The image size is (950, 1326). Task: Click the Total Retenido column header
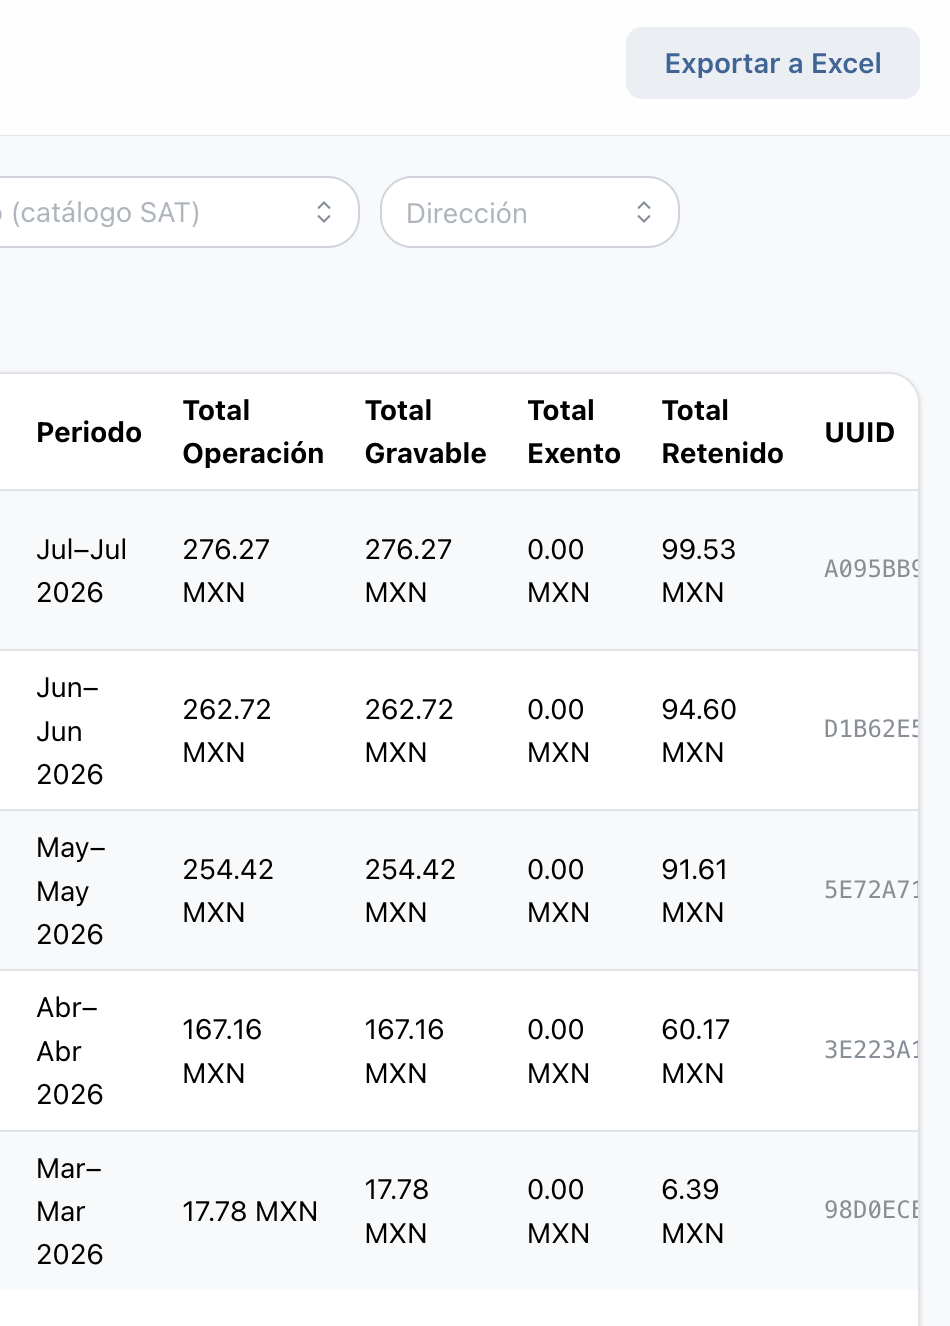722,432
